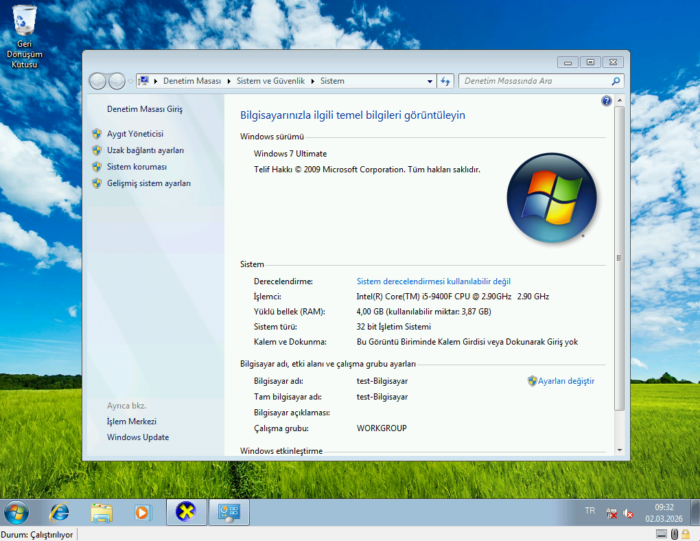Screen dimensions: 700x541
Task: Select the Denetim Masası breadcrumb
Action: [192, 81]
